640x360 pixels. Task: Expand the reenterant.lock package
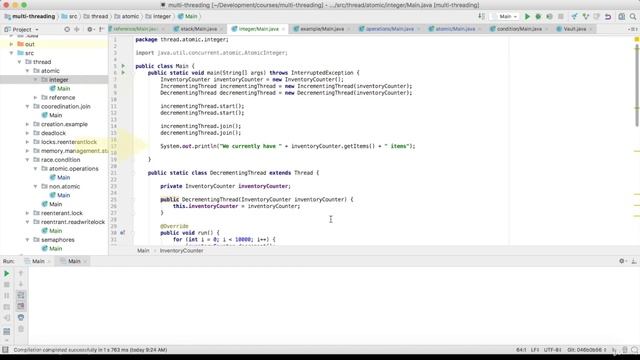click(27, 213)
